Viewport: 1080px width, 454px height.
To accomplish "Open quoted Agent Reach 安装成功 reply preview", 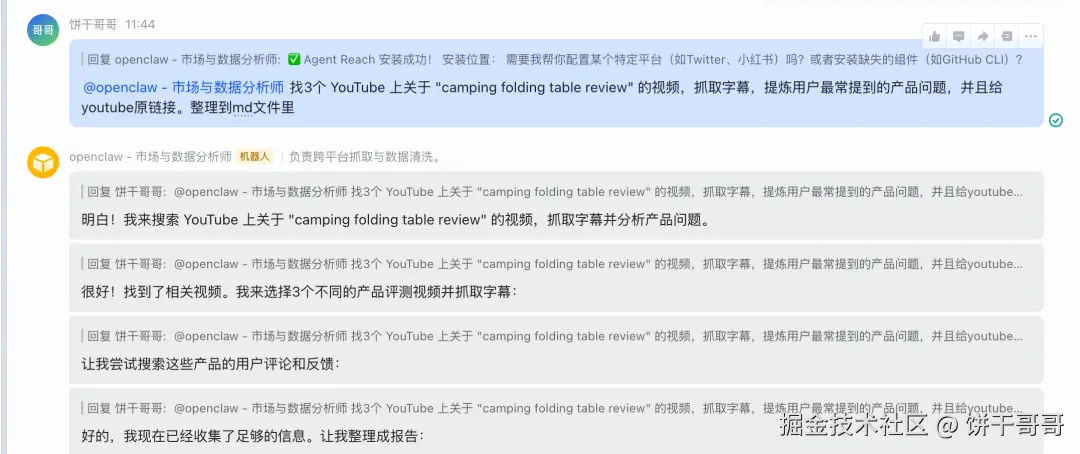I will [x=552, y=59].
